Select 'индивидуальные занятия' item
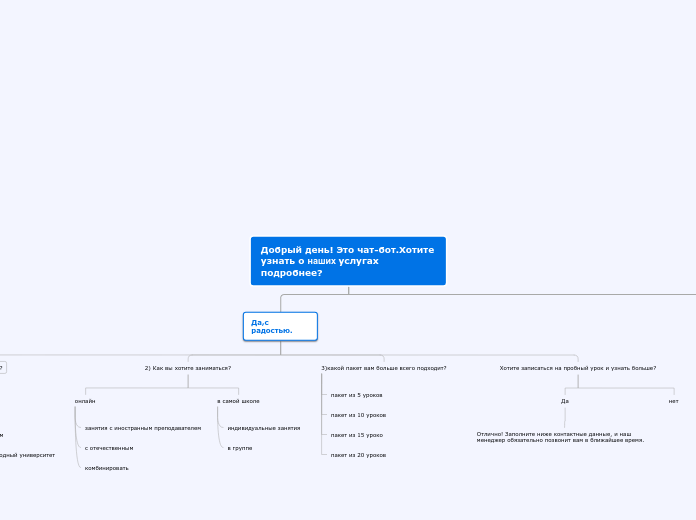This screenshot has width=696, height=520. pos(264,428)
